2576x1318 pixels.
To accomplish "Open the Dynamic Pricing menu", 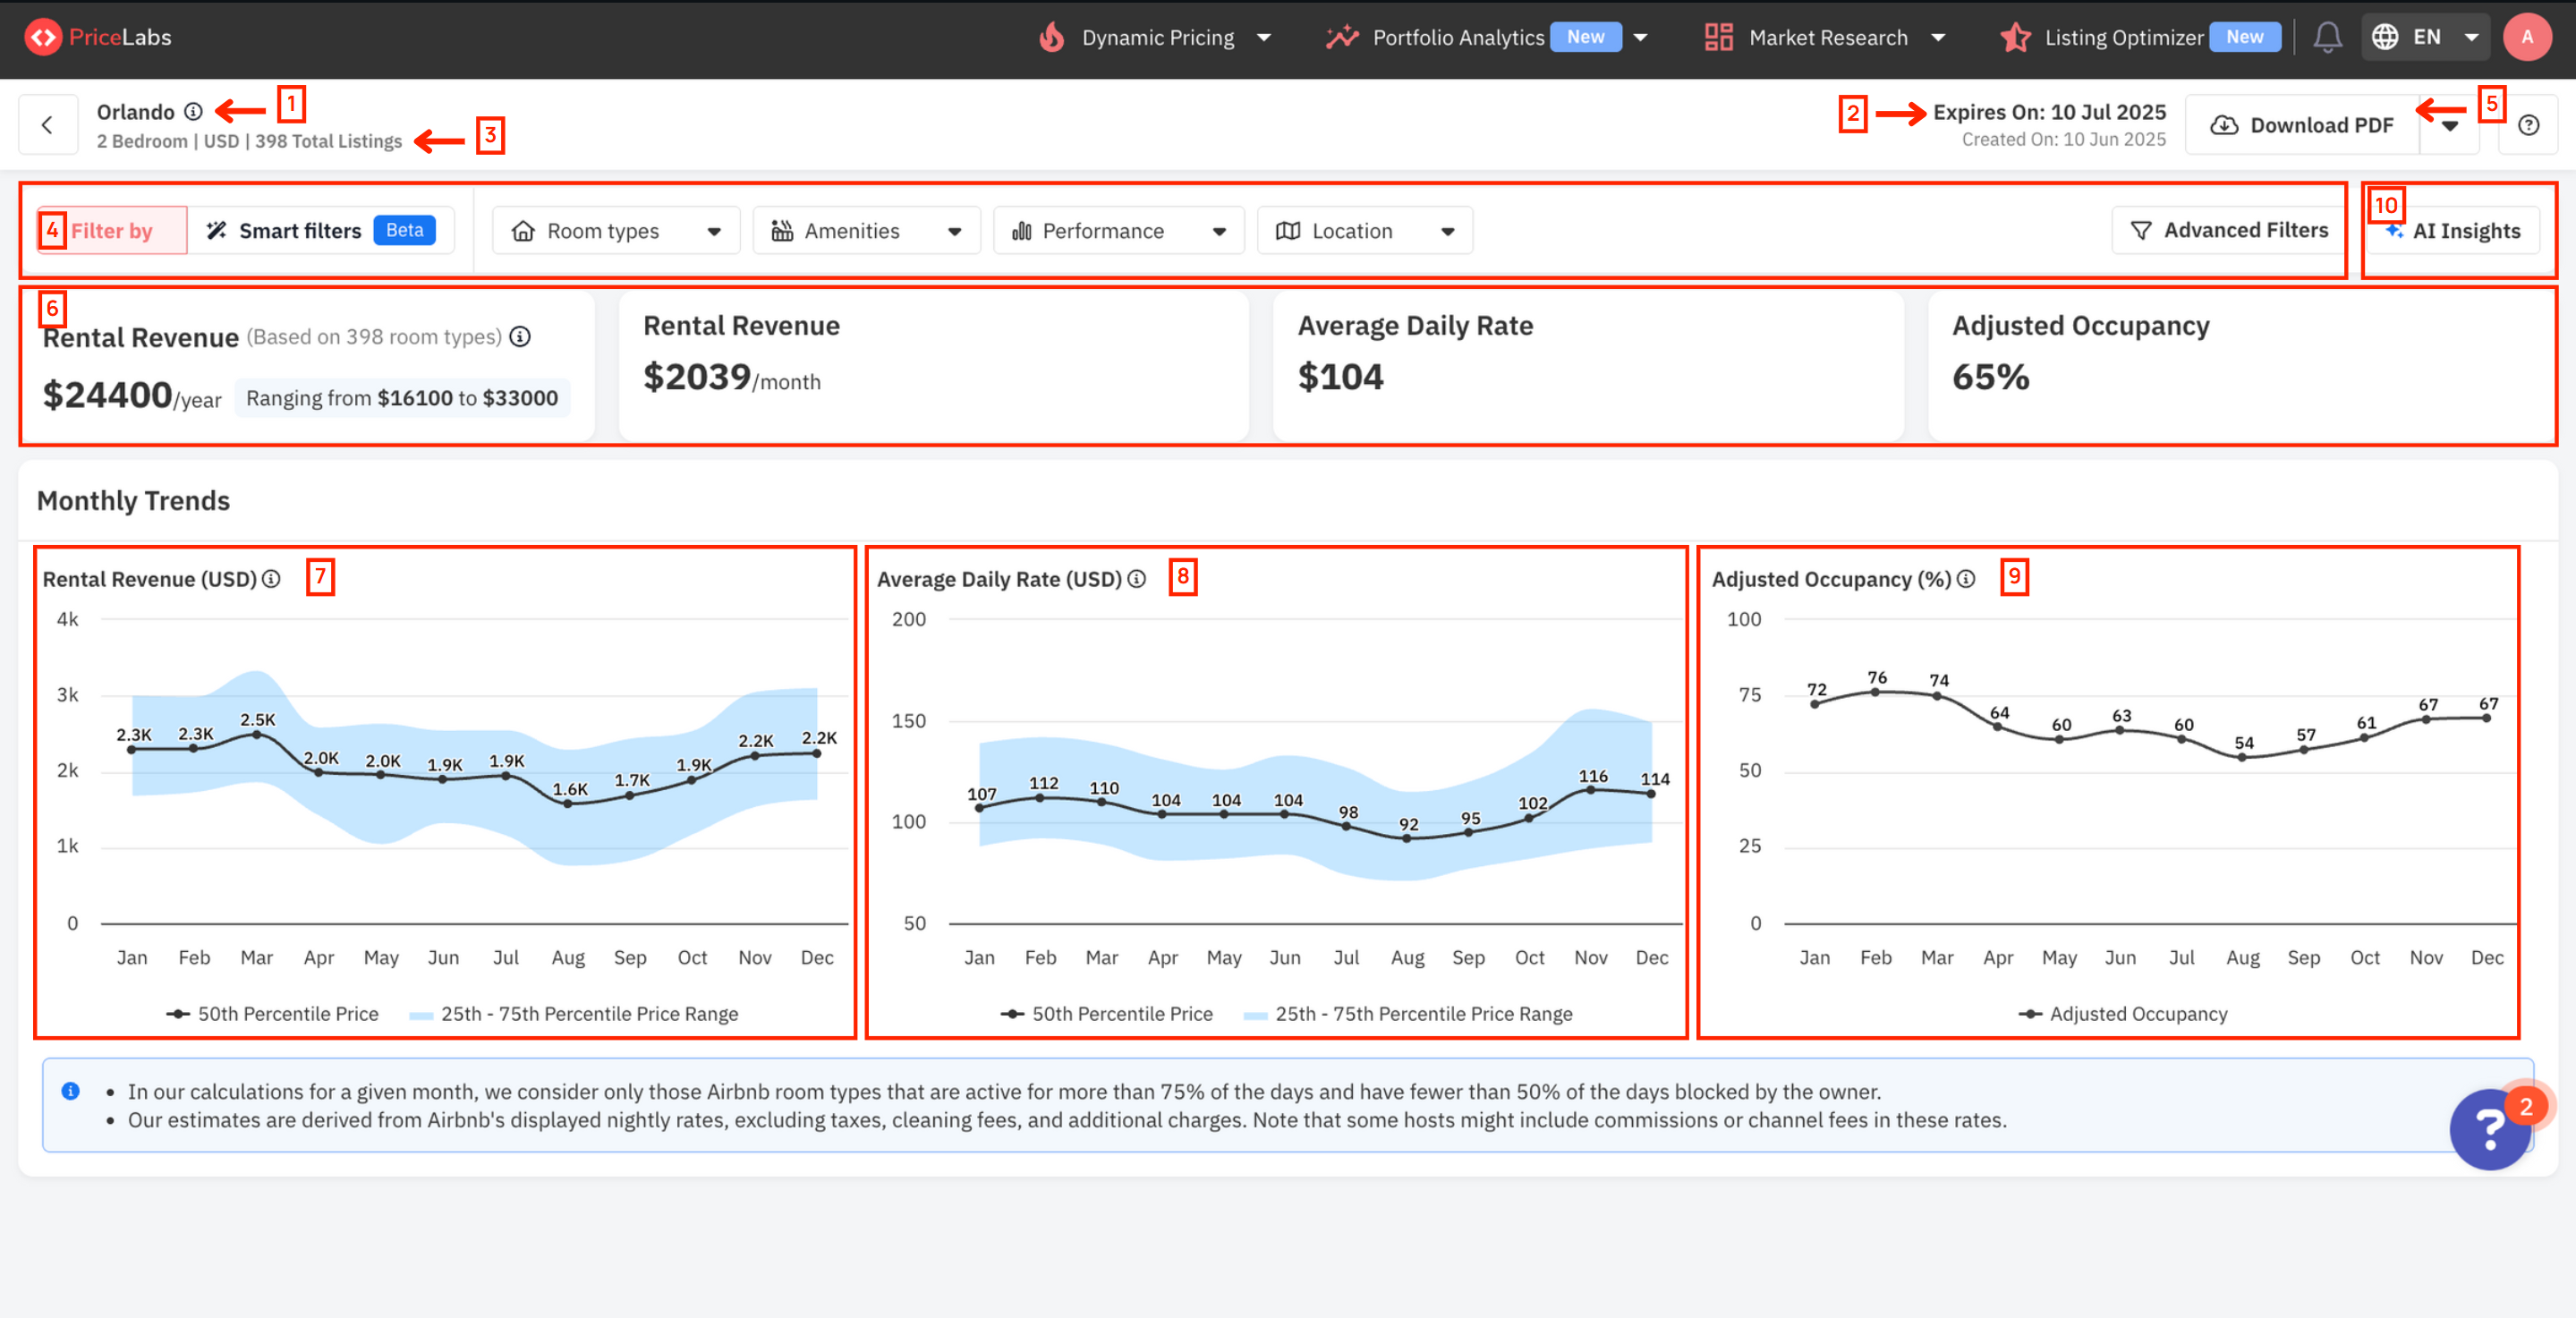I will 1156,37.
